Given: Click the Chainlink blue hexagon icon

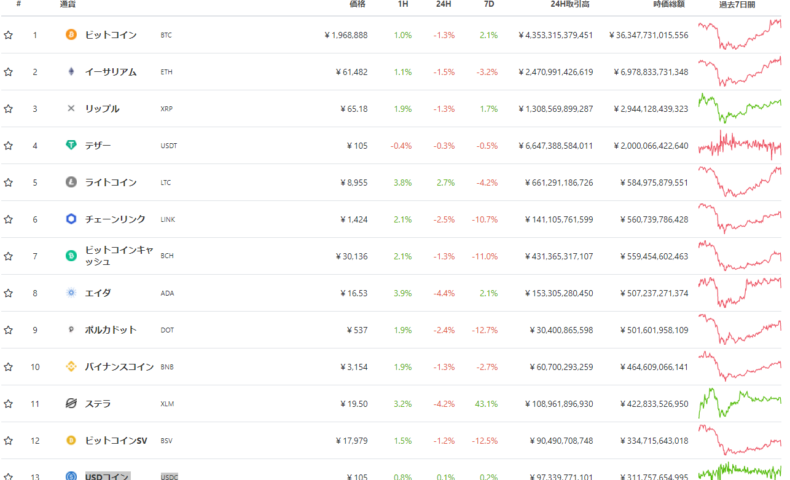Looking at the screenshot, I should coord(71,219).
